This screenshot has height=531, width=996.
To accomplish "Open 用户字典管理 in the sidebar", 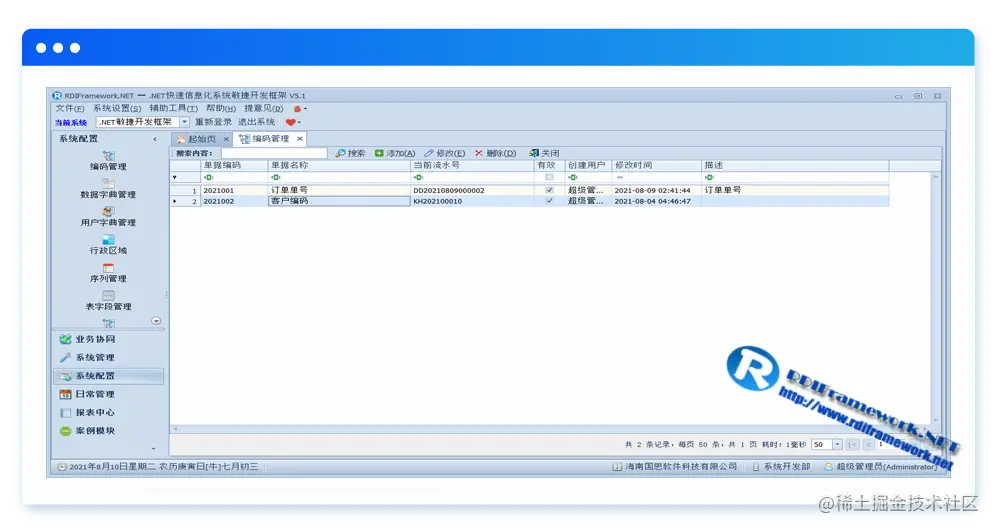I will [108, 217].
